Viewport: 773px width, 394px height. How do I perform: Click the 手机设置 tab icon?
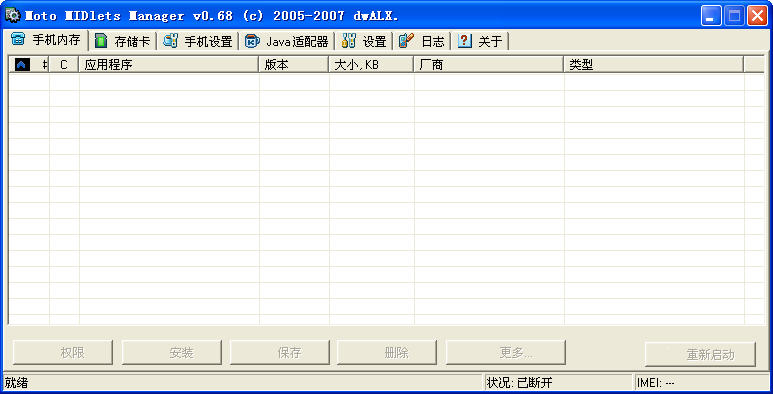[x=171, y=41]
